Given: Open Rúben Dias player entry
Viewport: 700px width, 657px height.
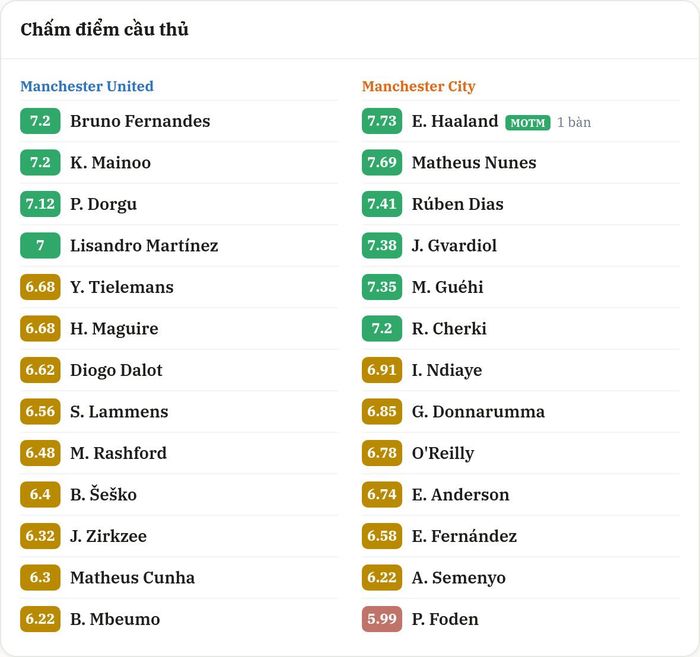Looking at the screenshot, I should pos(458,204).
